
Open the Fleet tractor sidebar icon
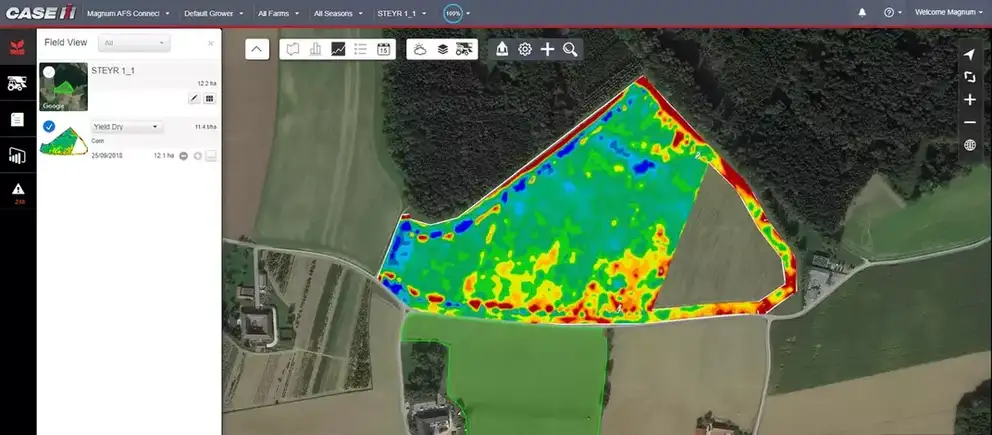pyautogui.click(x=17, y=83)
